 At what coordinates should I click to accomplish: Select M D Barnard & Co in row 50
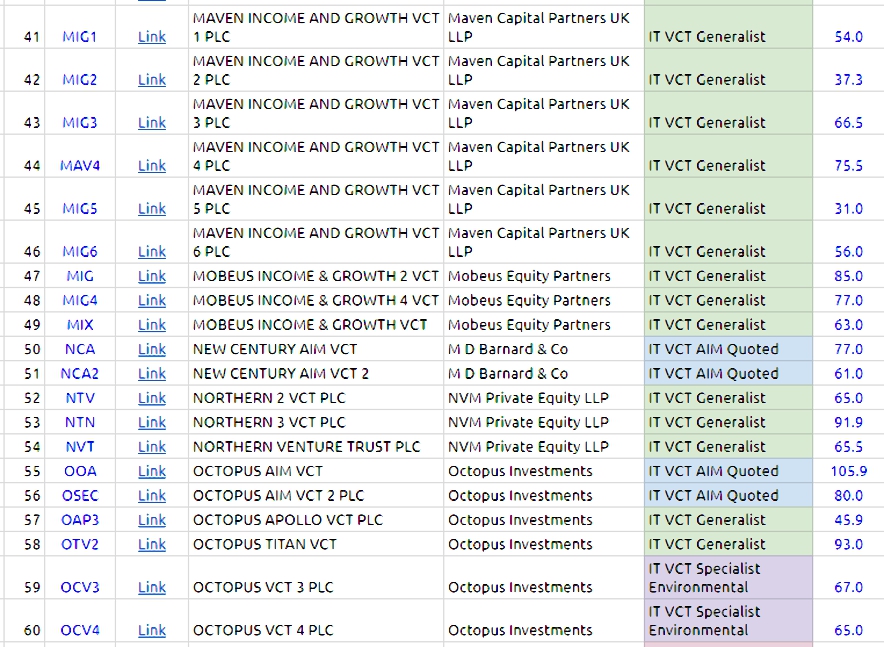coord(544,349)
